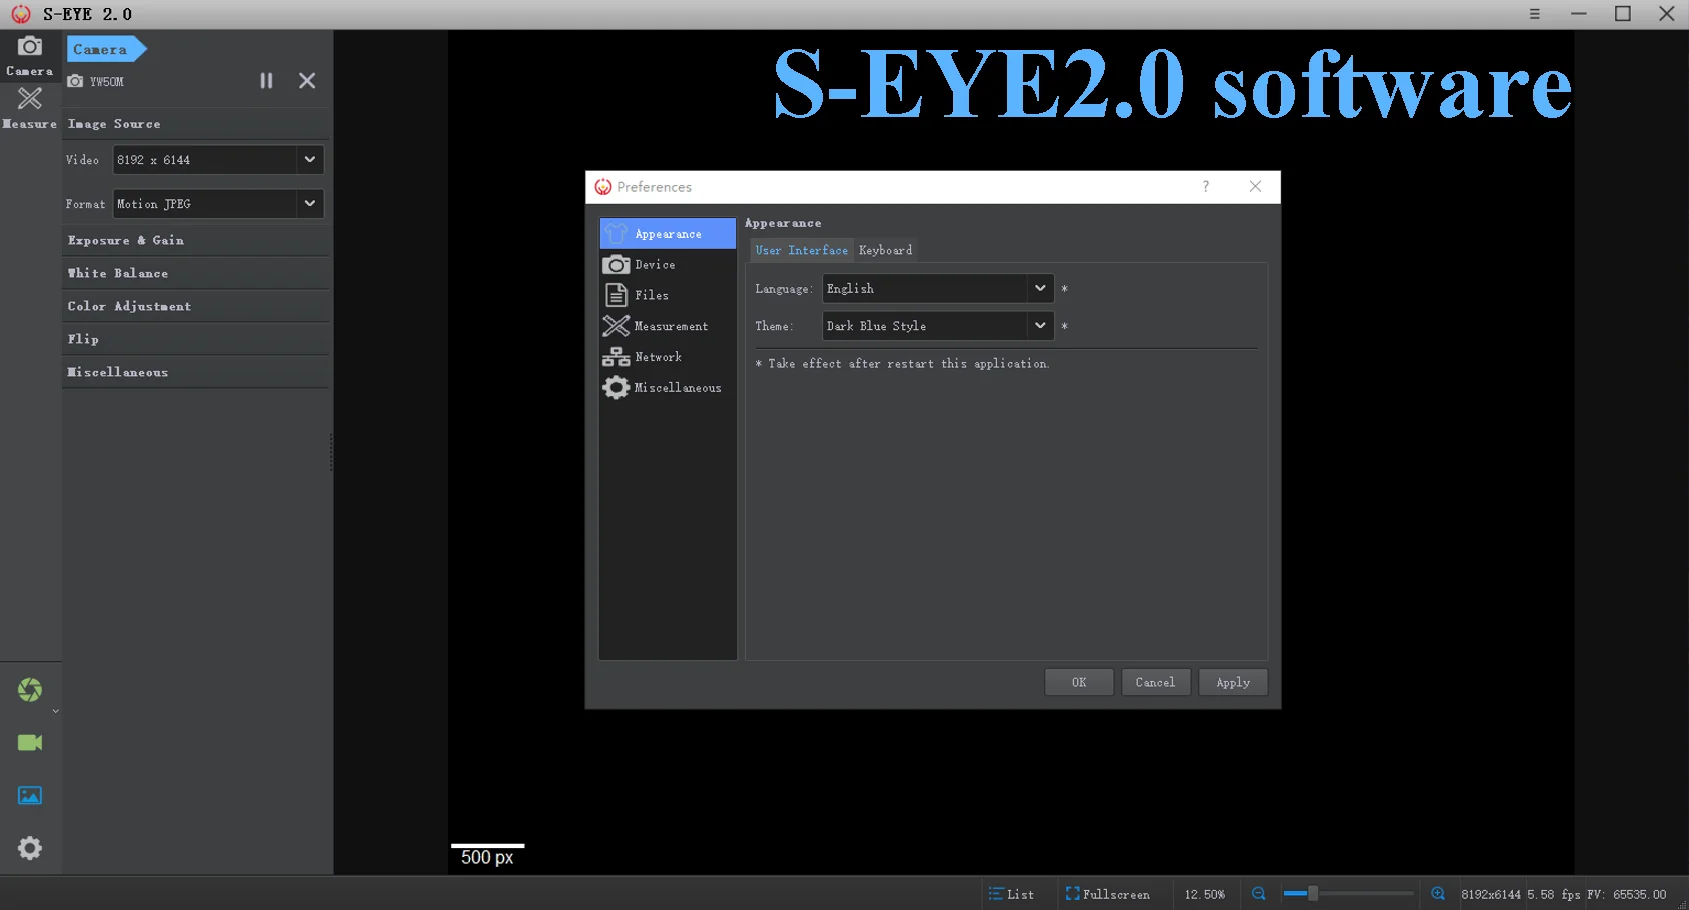Start video recording from sidebar

[30, 742]
